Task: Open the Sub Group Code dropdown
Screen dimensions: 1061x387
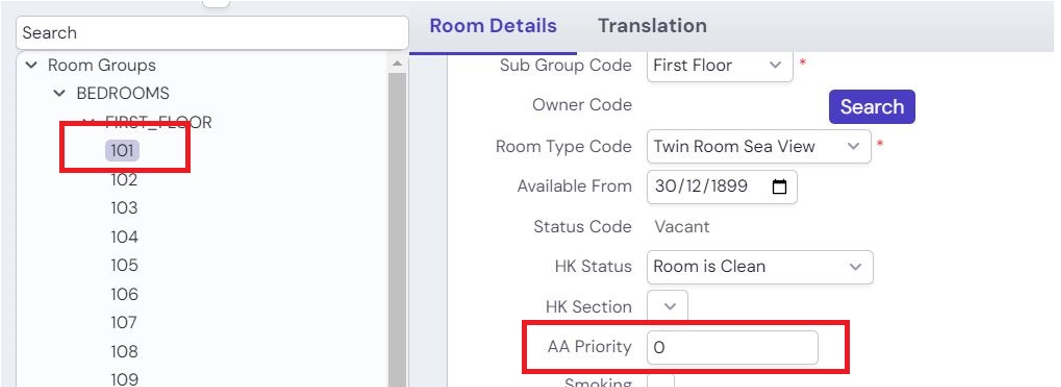Action: [x=720, y=66]
